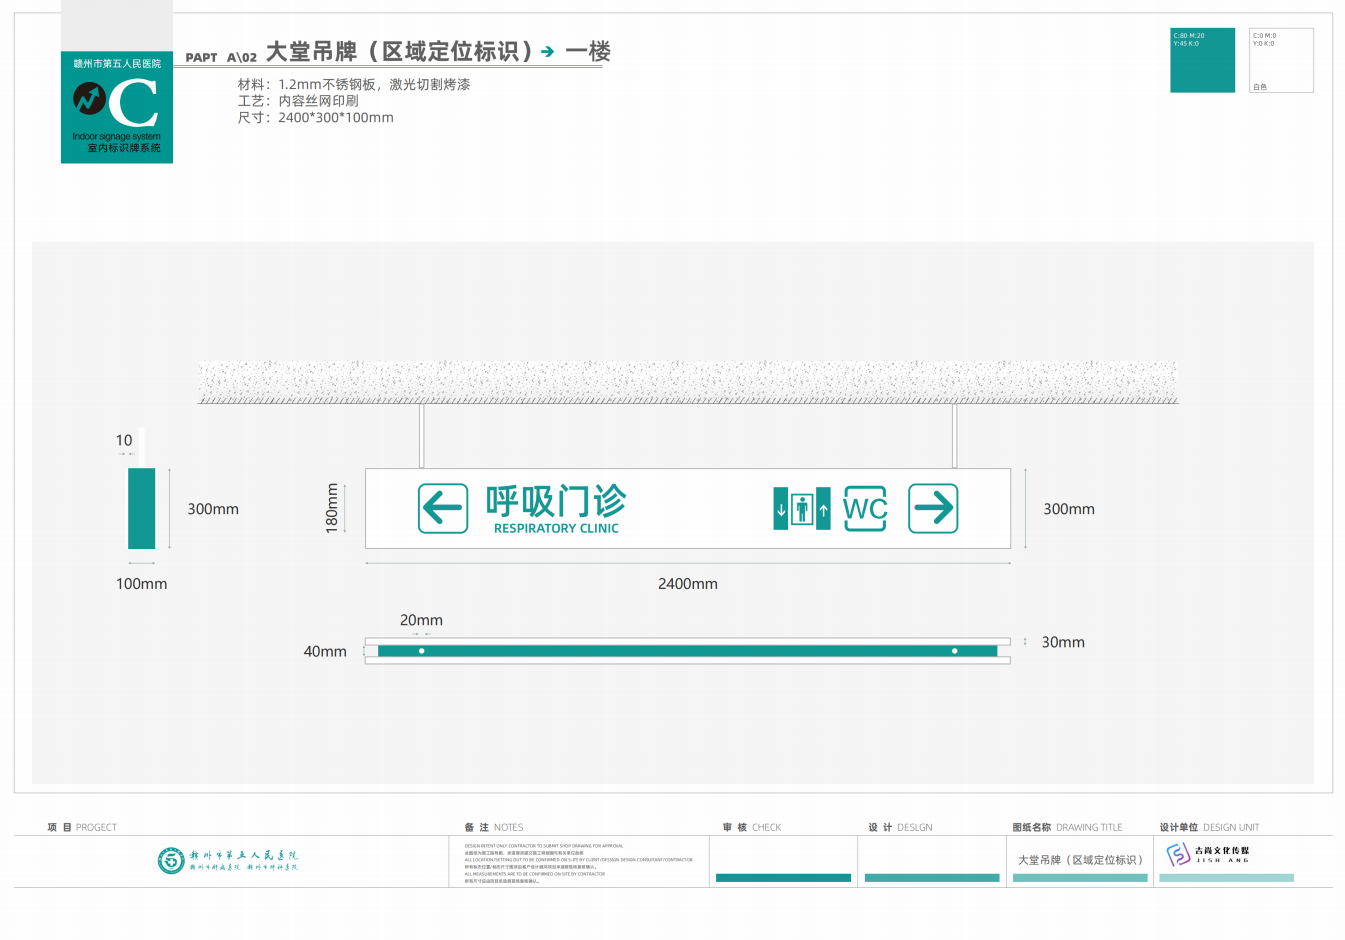Click the teal top-view bar
The image size is (1345, 940).
click(x=688, y=651)
